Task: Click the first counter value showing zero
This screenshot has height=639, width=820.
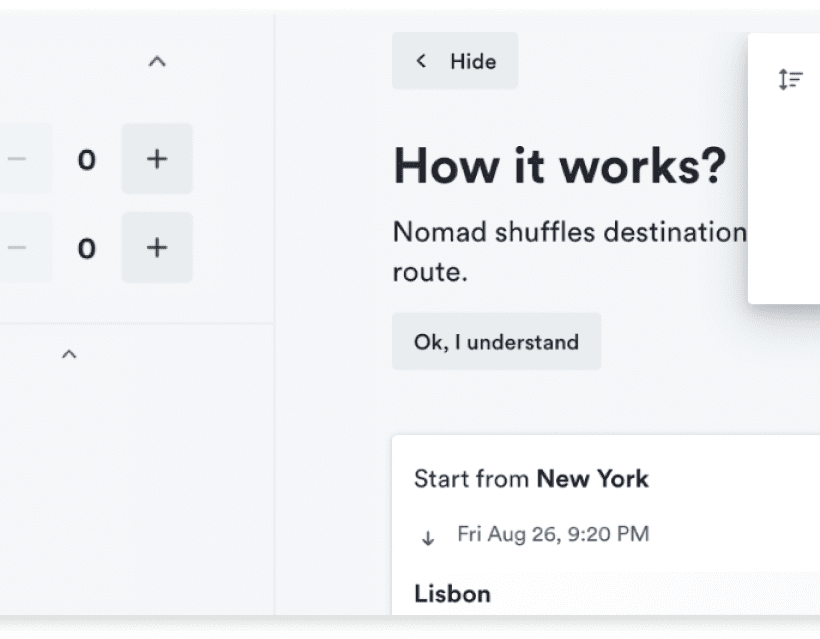Action: (x=87, y=158)
